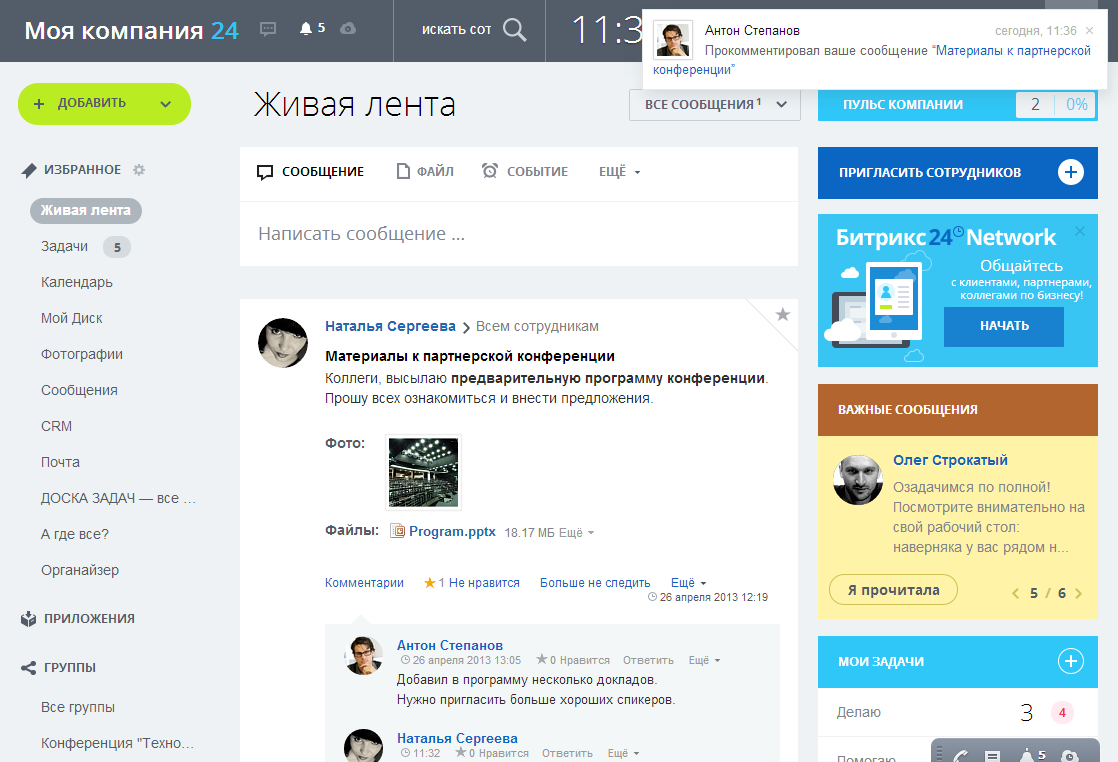
Task: Open Ещё menu under main post
Action: pyautogui.click(x=688, y=582)
